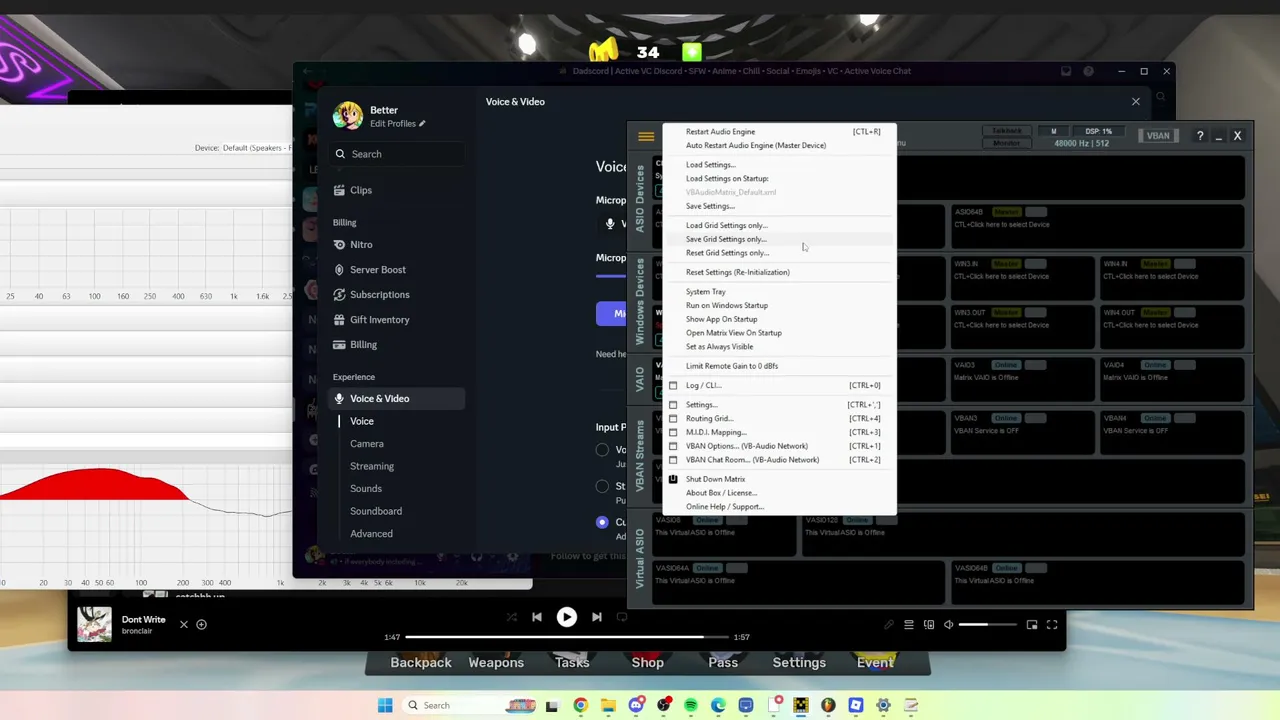The height and width of the screenshot is (720, 1280).
Task: Open Settings... from Matrix menu
Action: (x=702, y=406)
